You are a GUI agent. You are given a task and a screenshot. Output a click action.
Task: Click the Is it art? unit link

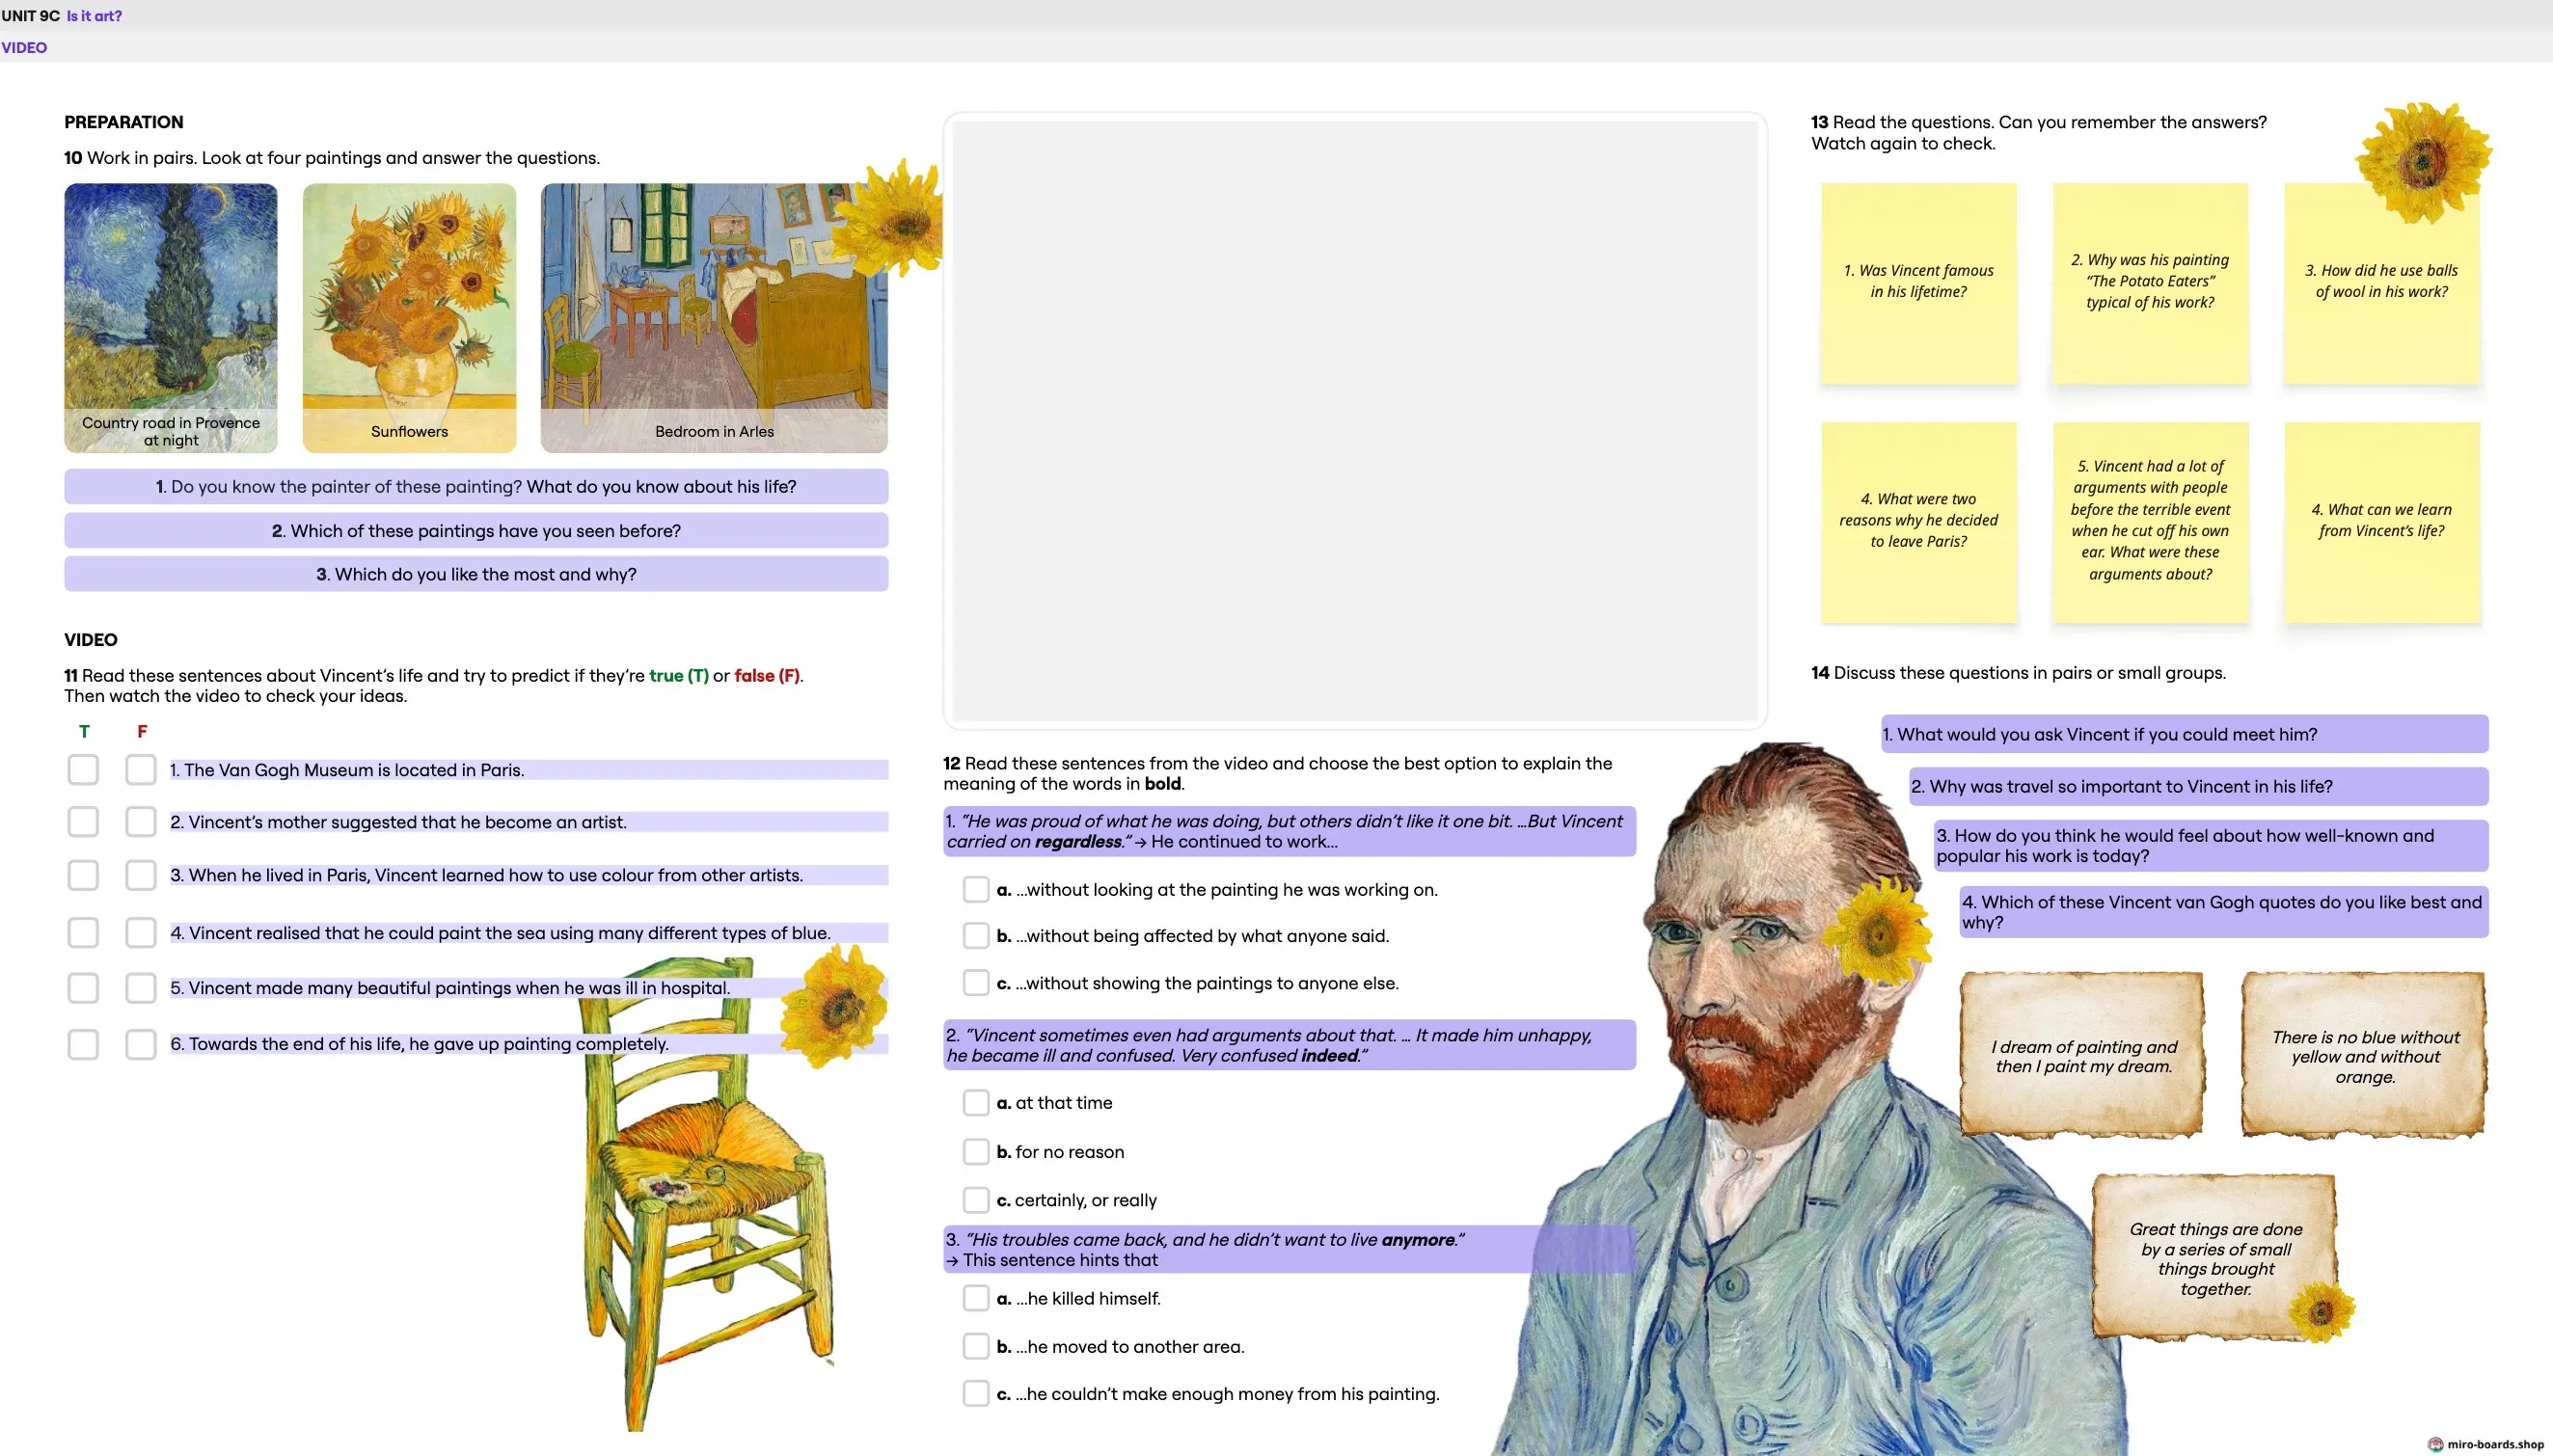point(94,16)
